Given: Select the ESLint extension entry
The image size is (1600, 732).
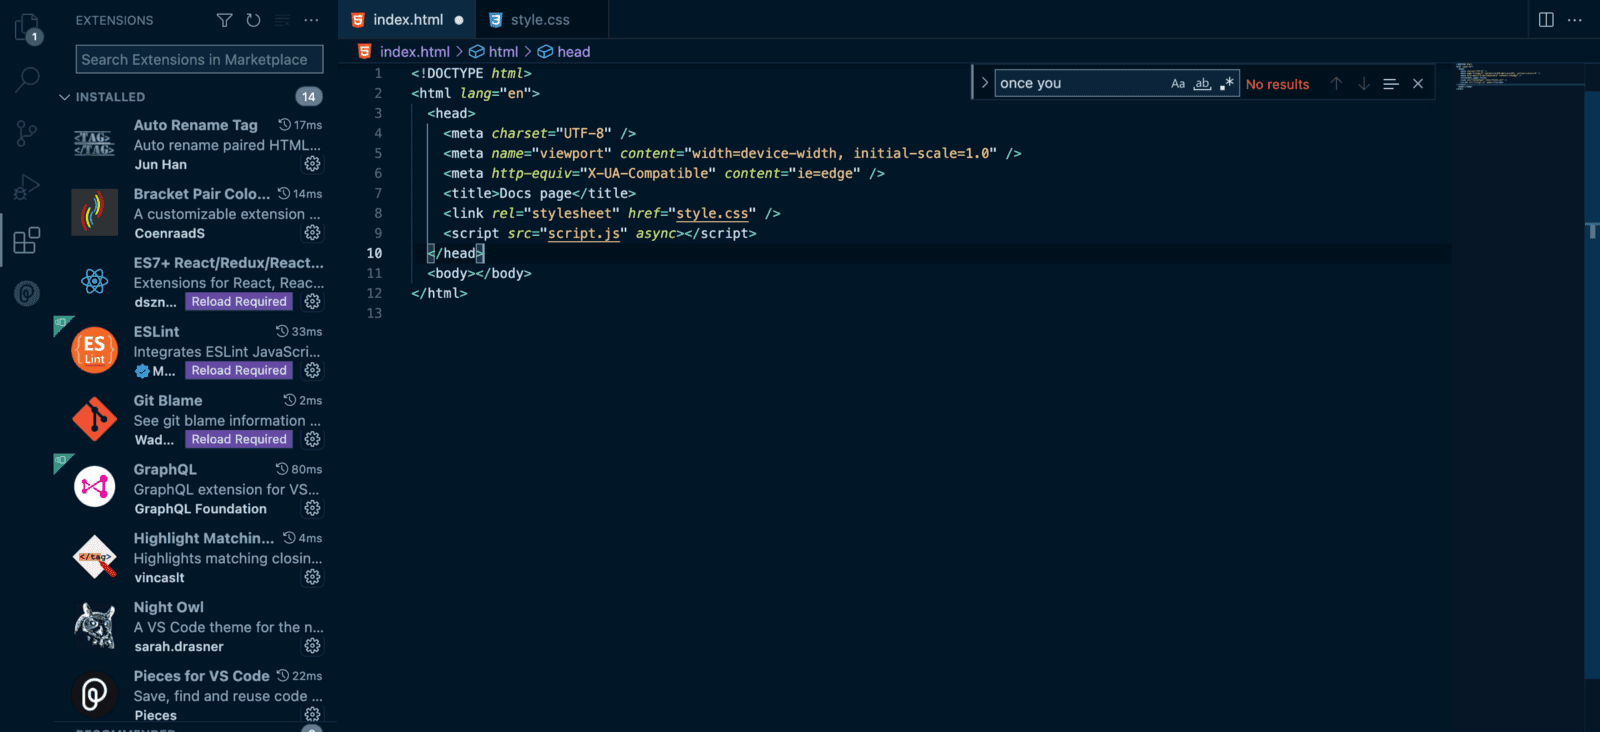Looking at the screenshot, I should (196, 351).
